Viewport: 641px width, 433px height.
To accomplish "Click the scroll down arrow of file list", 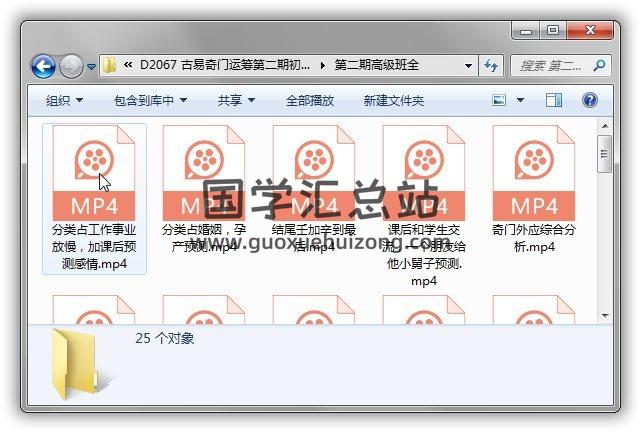I will pos(605,316).
